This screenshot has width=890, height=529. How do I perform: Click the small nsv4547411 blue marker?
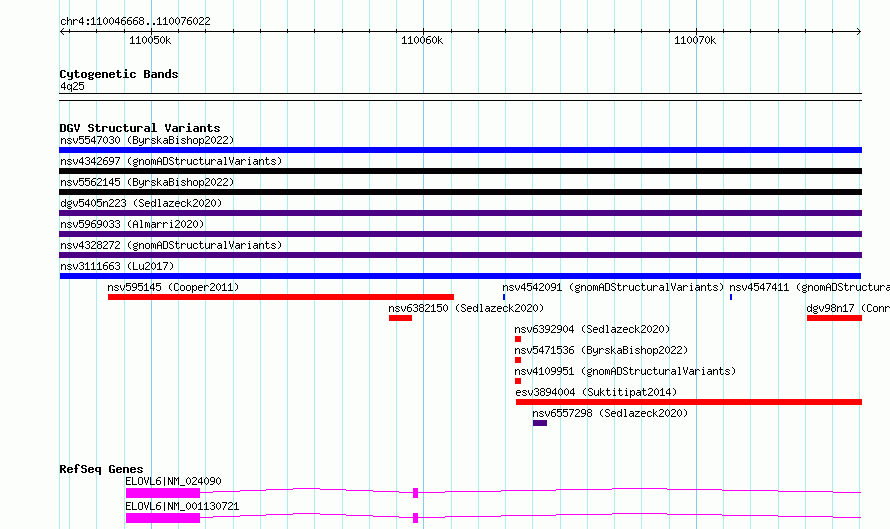pyautogui.click(x=731, y=297)
